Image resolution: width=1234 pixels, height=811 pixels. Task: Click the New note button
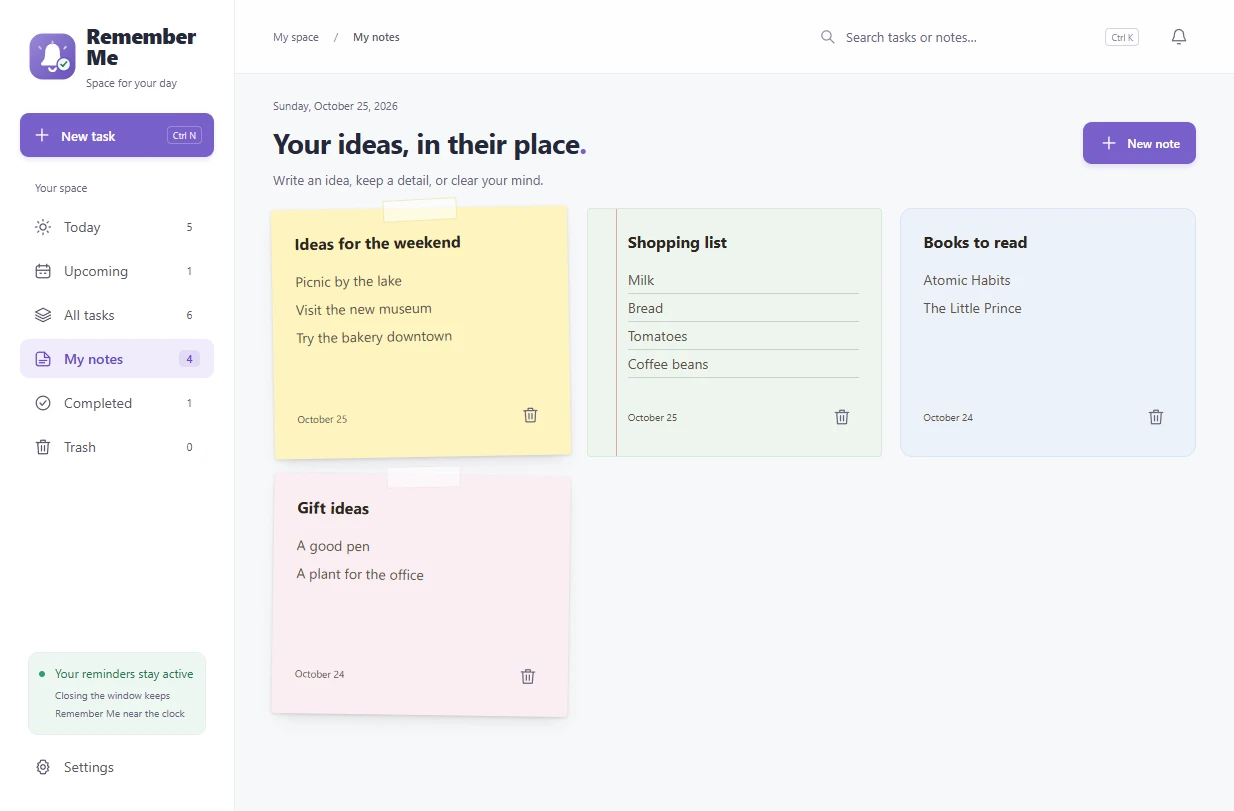1139,143
